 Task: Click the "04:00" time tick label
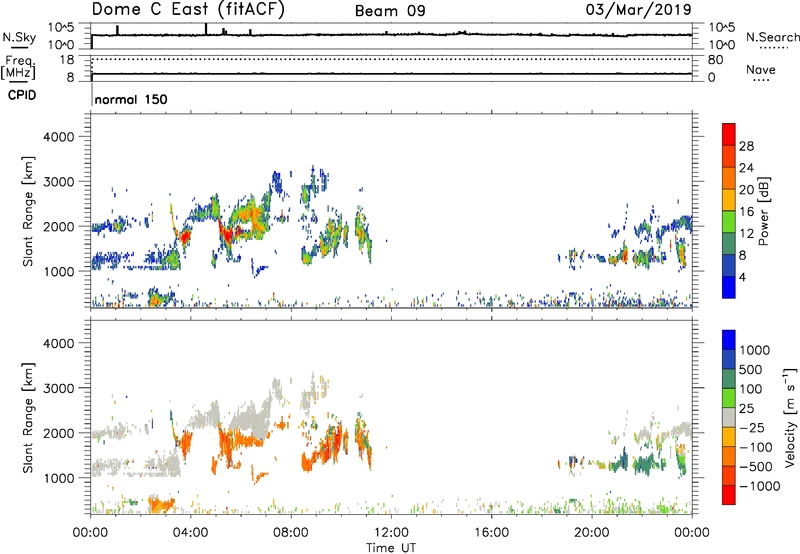pos(191,533)
